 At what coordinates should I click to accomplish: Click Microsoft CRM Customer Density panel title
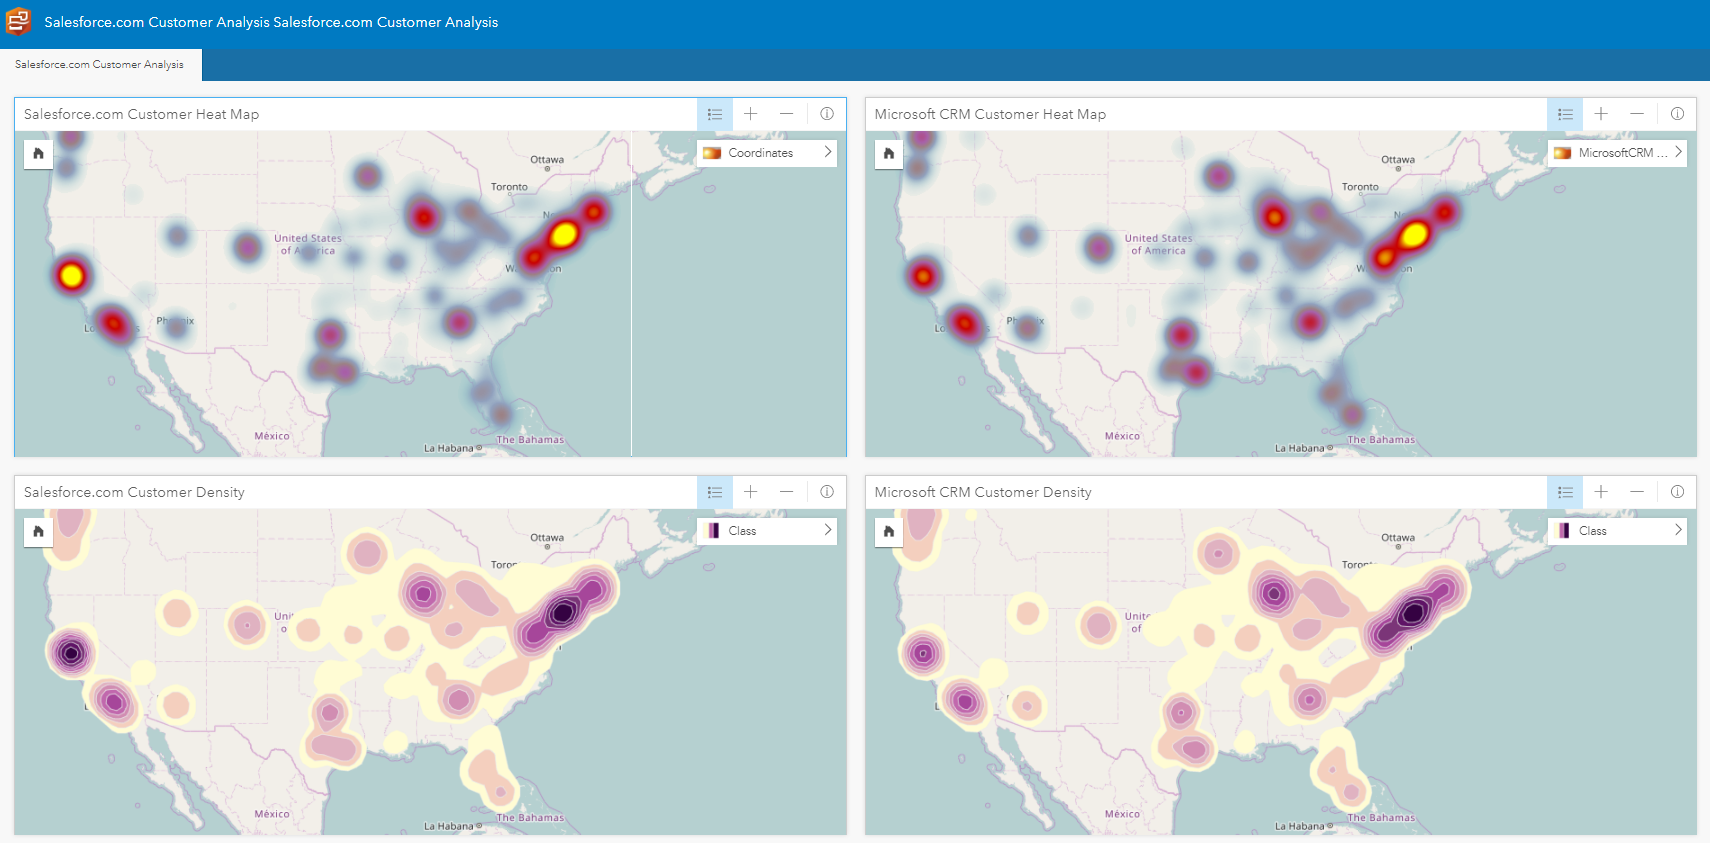coord(983,492)
